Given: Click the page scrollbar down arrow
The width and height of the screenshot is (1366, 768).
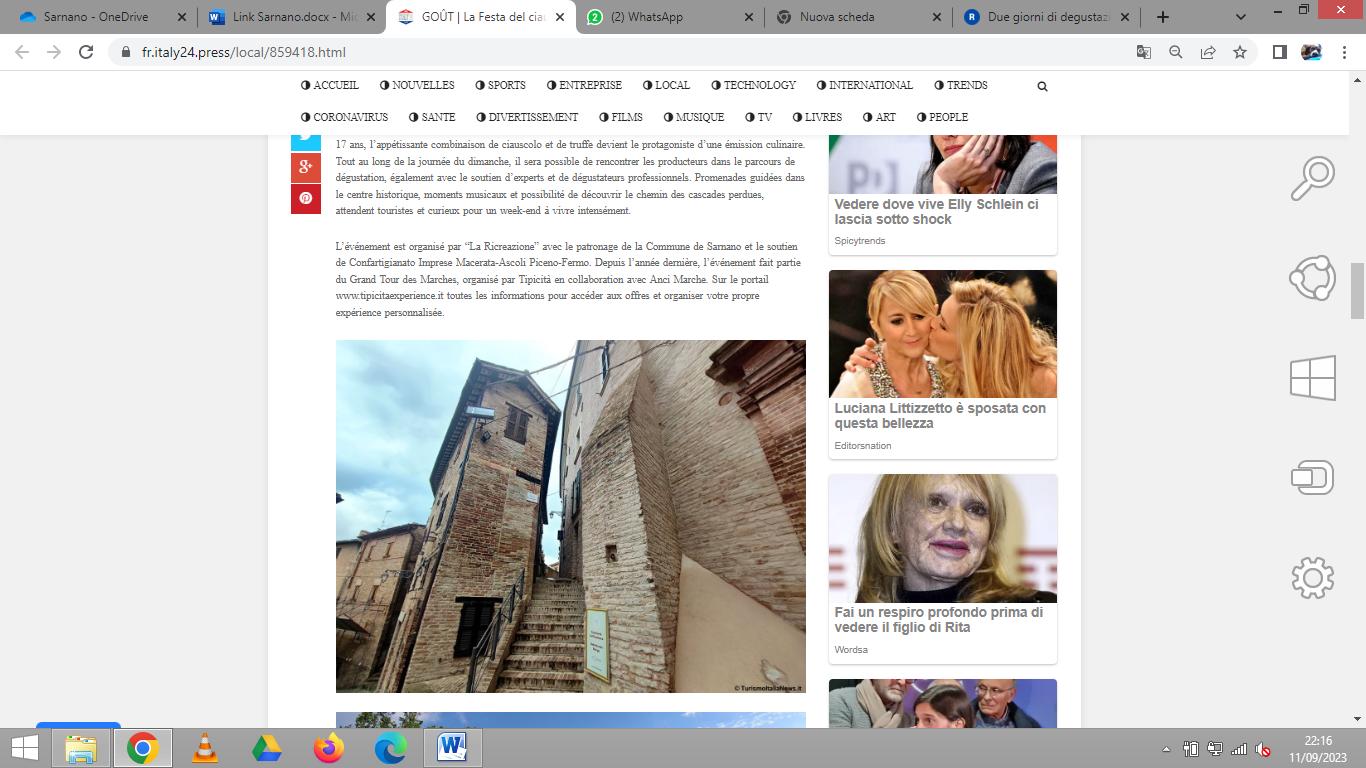Looking at the screenshot, I should coord(1358,718).
